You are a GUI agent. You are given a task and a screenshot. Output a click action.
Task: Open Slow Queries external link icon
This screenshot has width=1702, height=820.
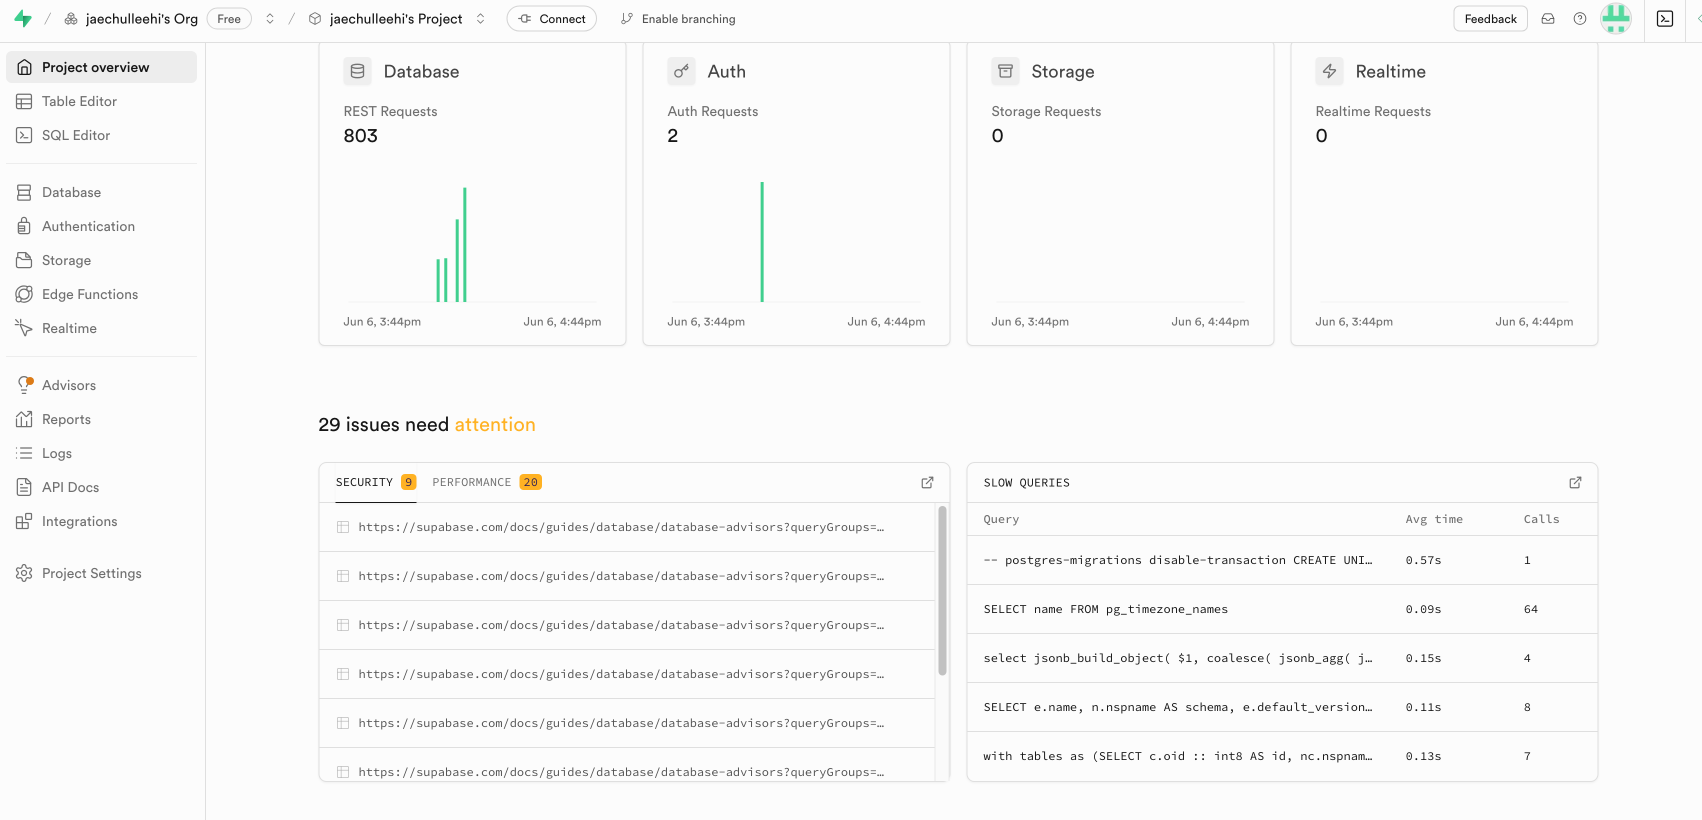1575,483
